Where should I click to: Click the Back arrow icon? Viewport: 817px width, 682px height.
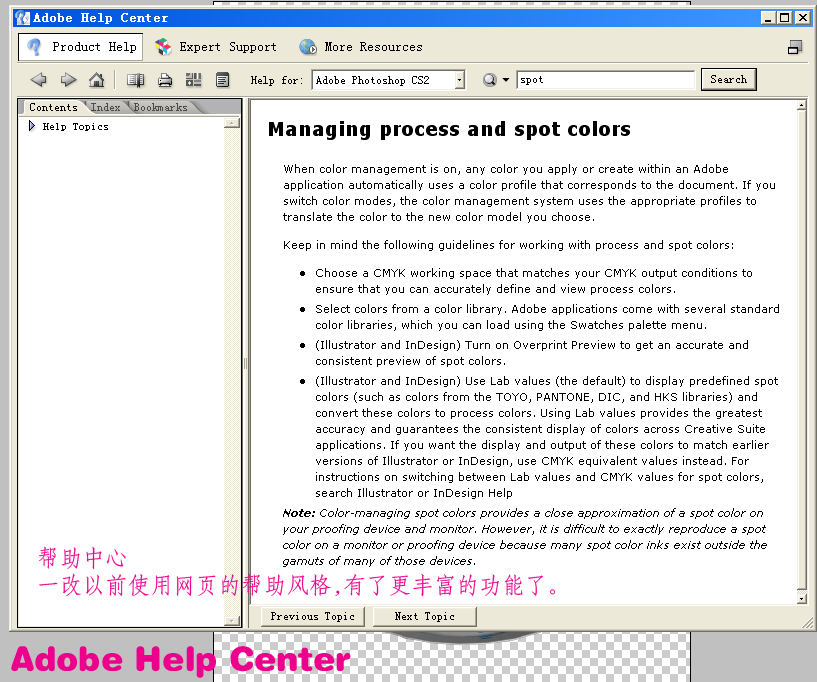[x=39, y=80]
